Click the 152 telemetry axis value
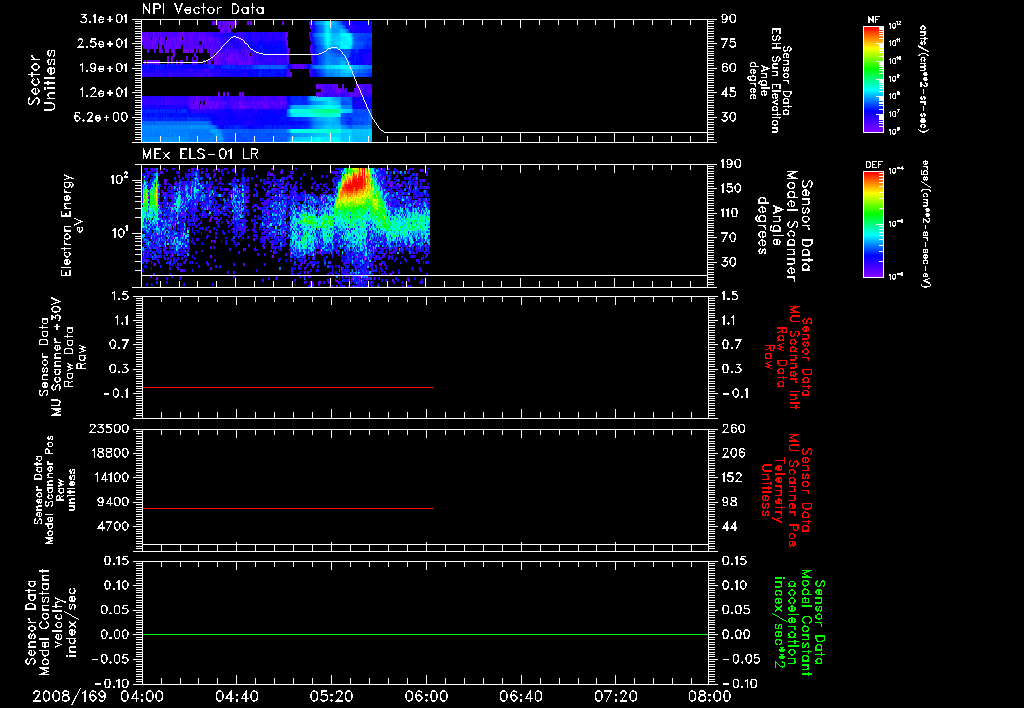The image size is (1024, 708). 732,477
